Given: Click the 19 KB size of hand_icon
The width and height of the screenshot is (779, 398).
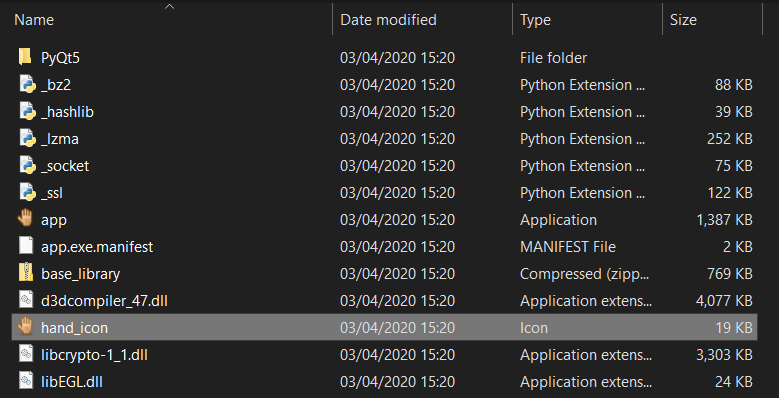Looking at the screenshot, I should tap(734, 327).
